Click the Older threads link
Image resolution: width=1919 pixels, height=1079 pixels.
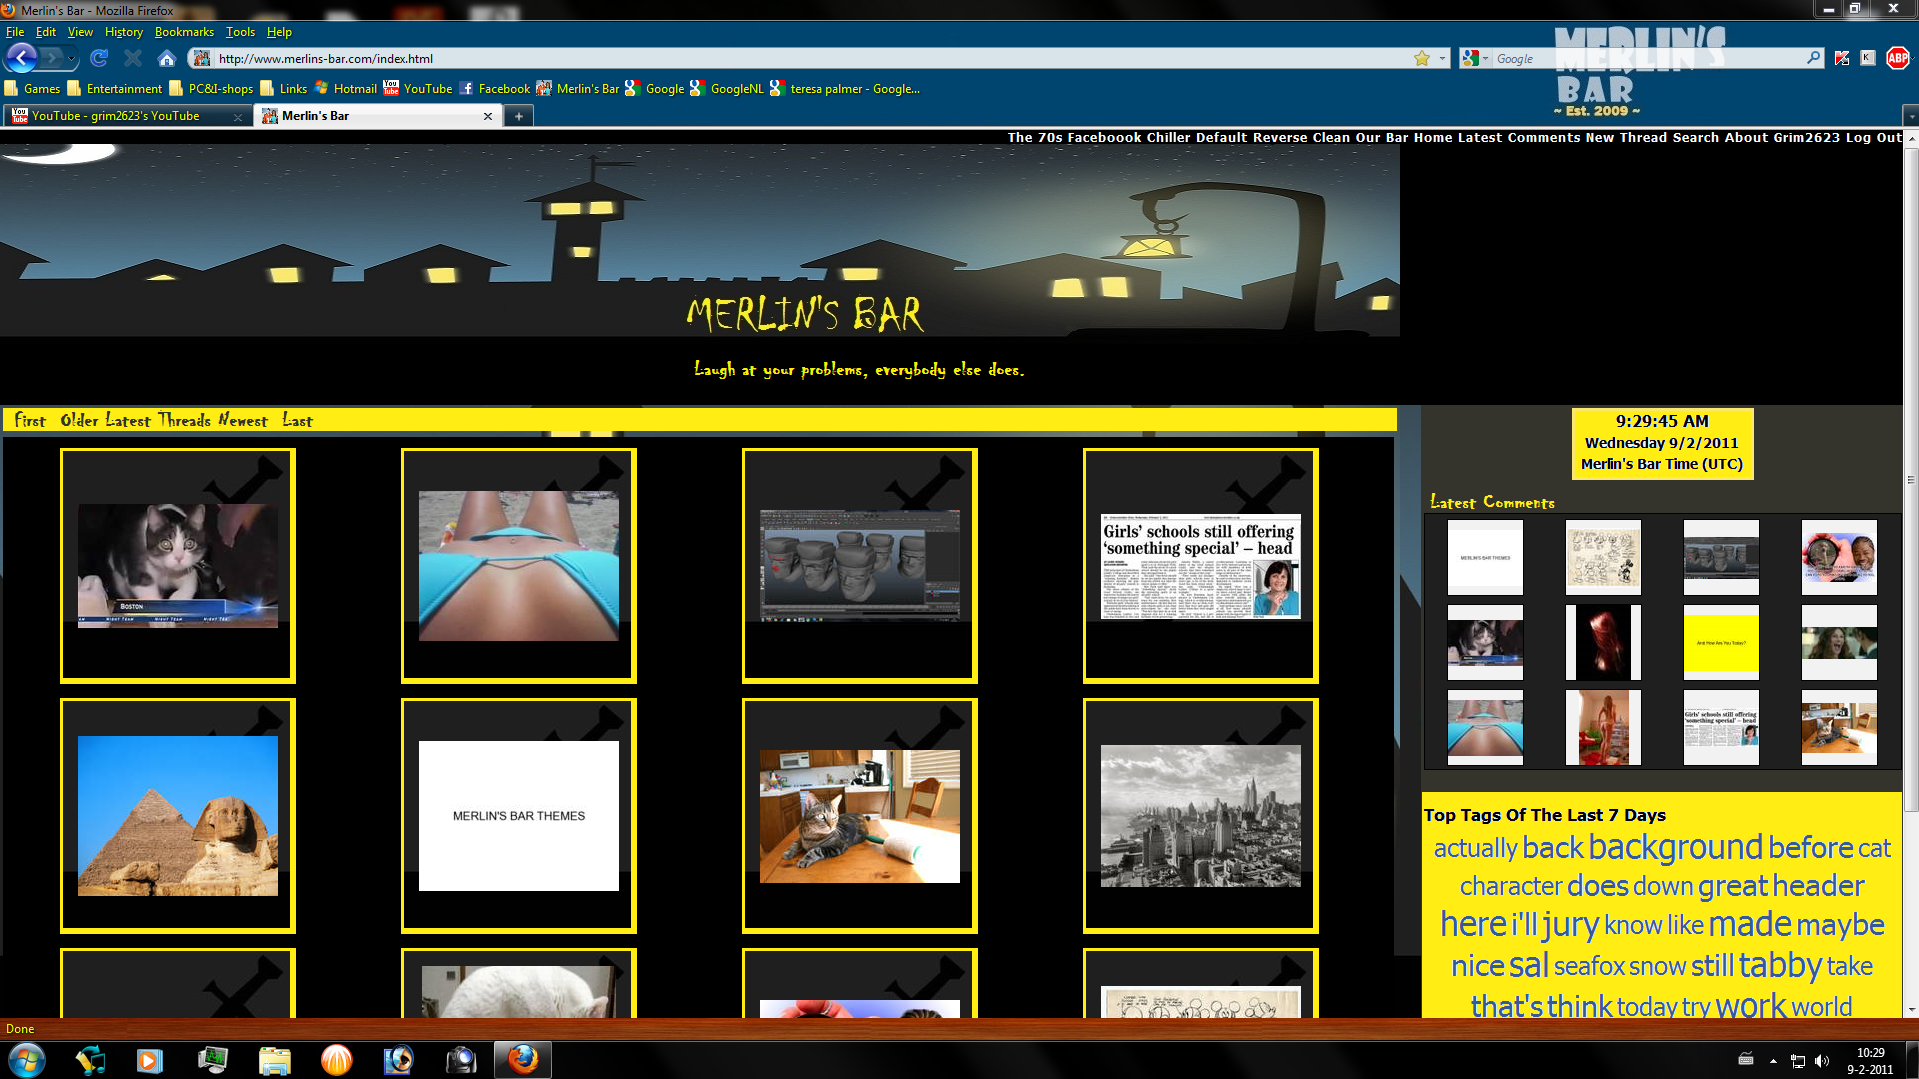[x=79, y=421]
